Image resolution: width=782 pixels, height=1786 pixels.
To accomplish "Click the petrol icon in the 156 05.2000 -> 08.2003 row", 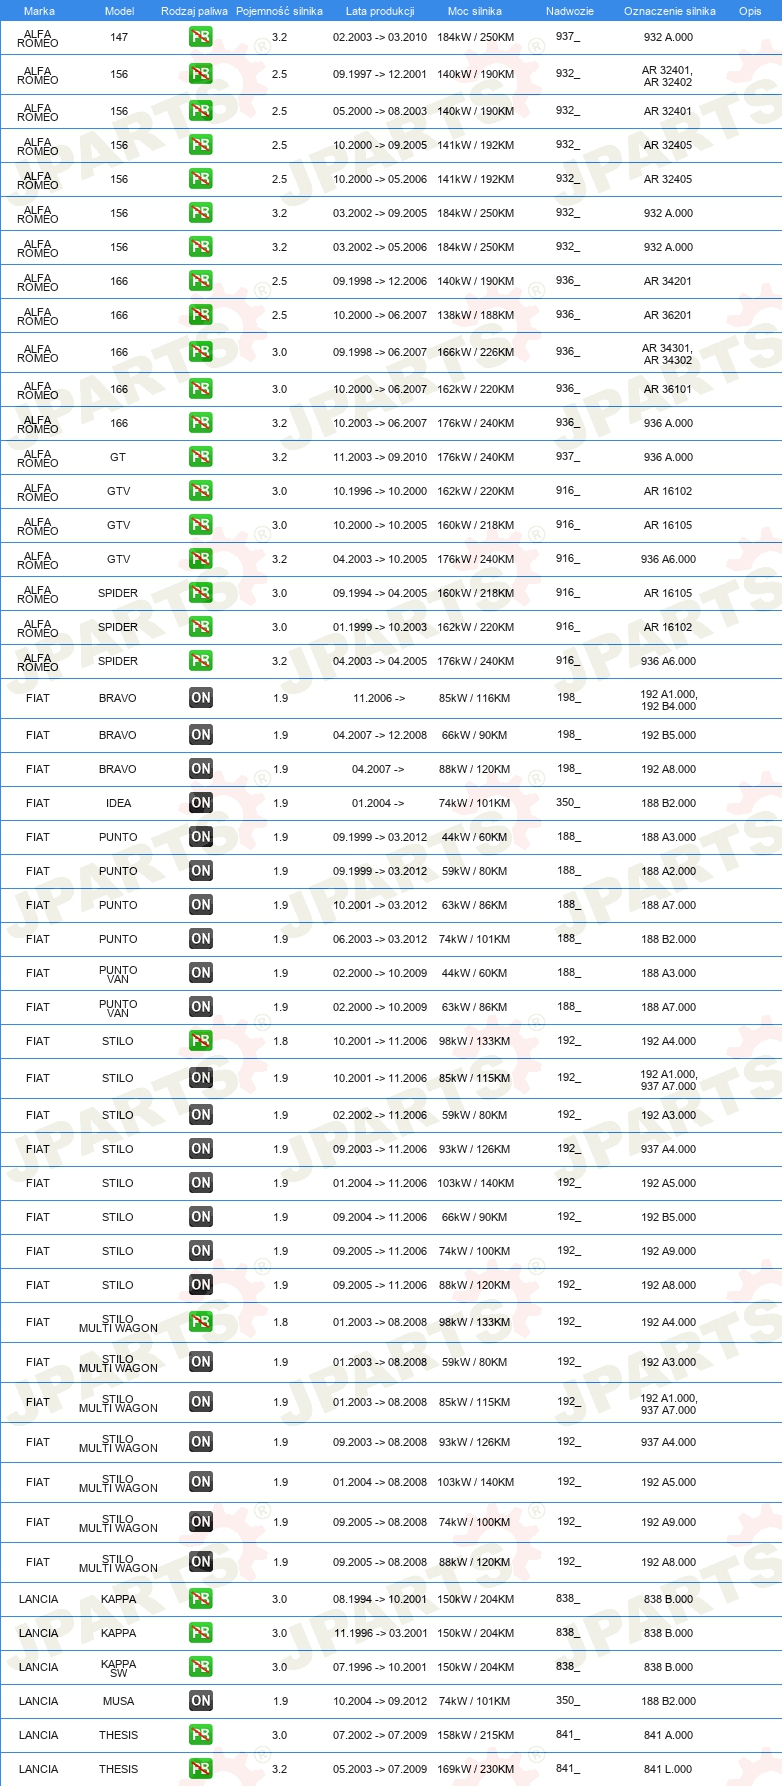I will 201,111.
